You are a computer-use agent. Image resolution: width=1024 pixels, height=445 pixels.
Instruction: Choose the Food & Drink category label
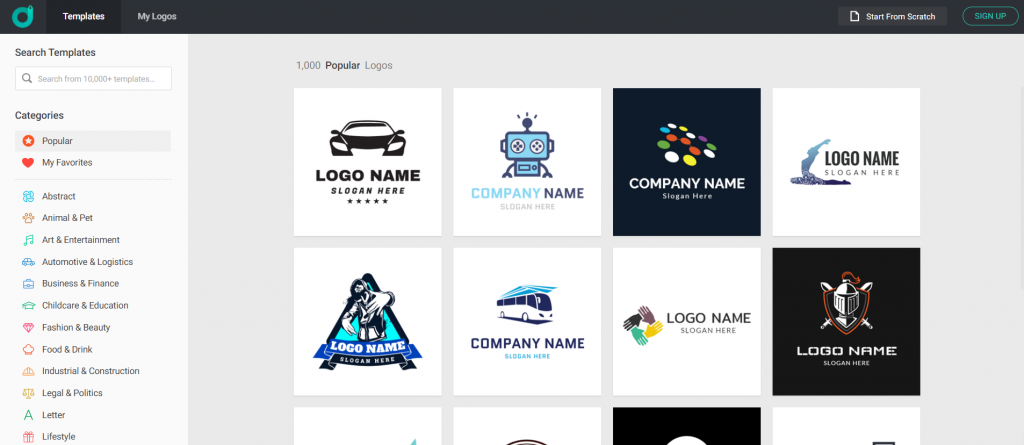coord(67,349)
